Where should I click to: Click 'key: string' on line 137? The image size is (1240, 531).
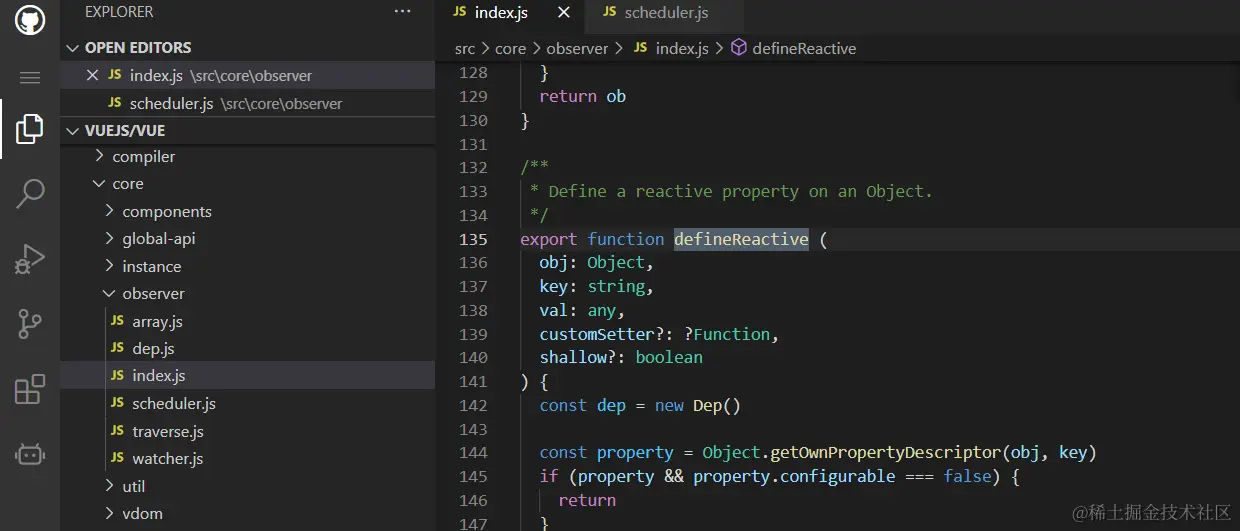(592, 286)
